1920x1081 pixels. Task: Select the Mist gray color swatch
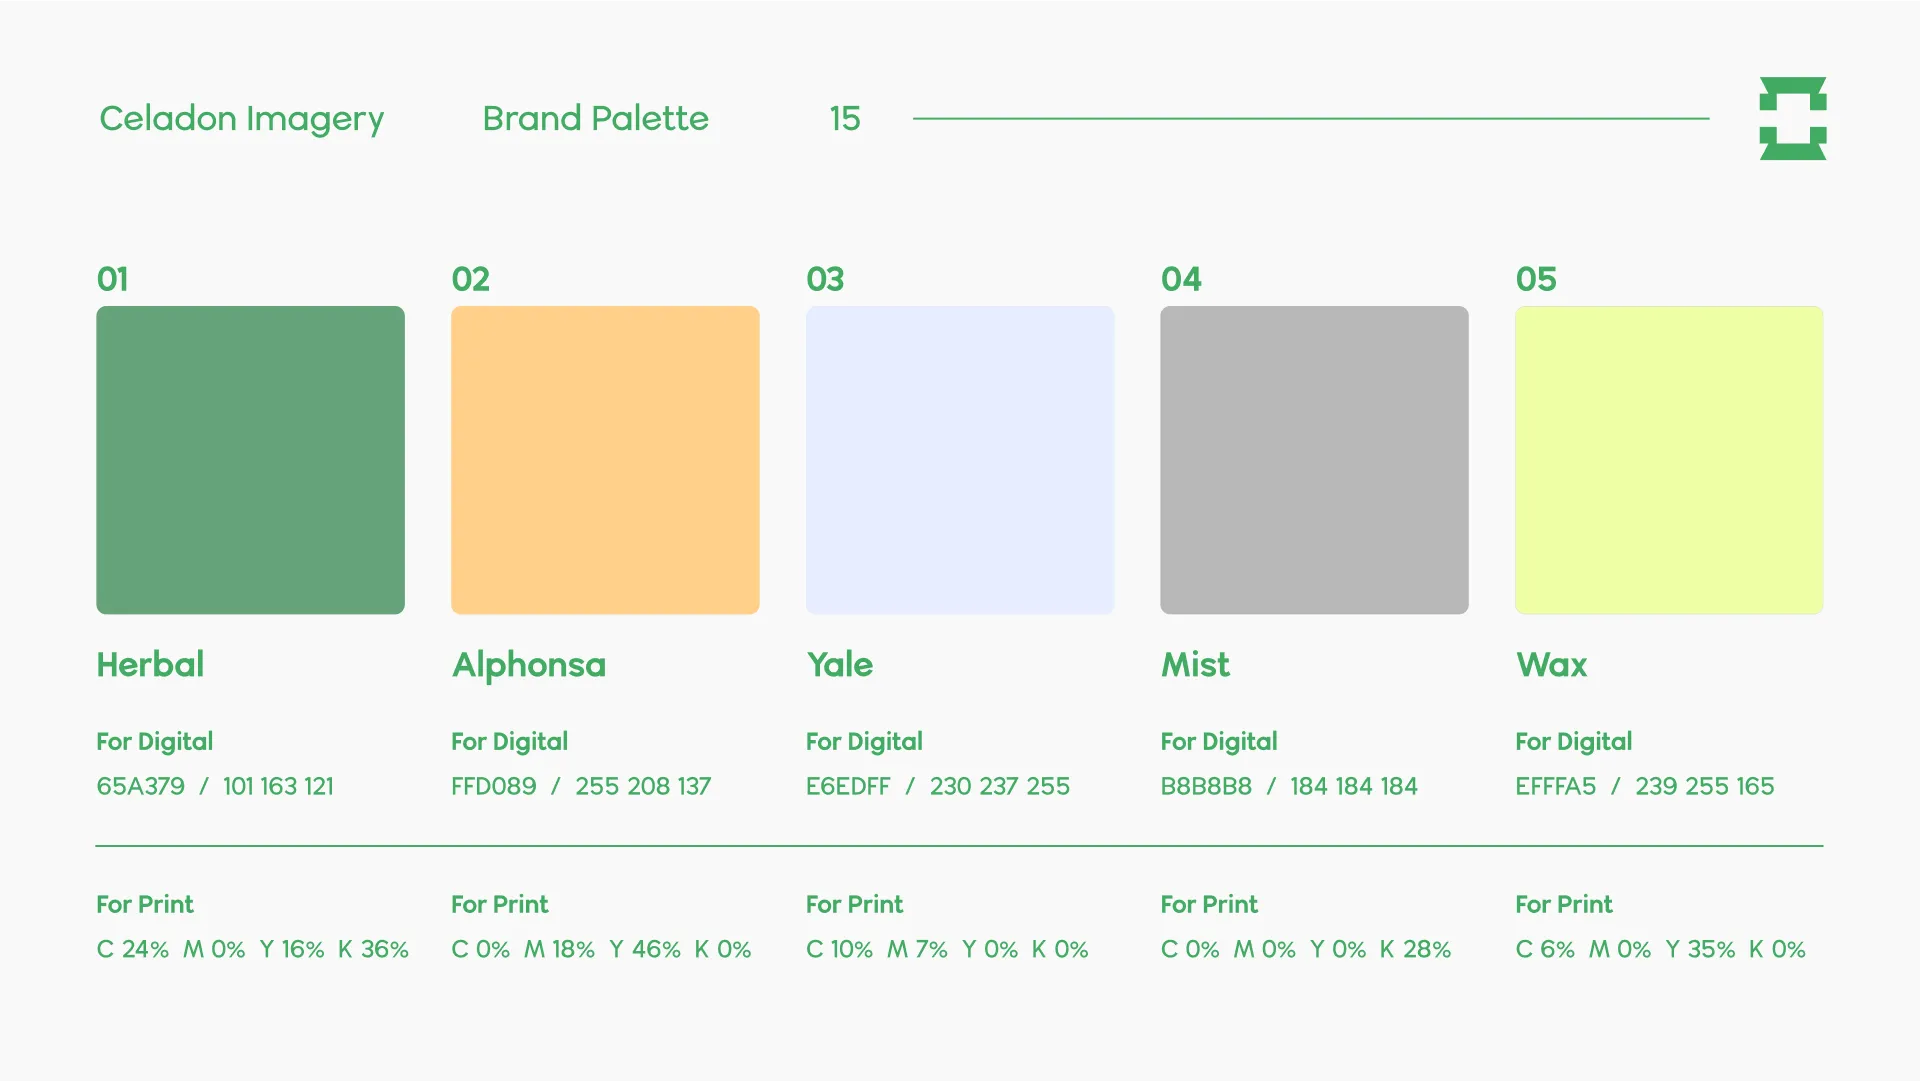pyautogui.click(x=1314, y=460)
